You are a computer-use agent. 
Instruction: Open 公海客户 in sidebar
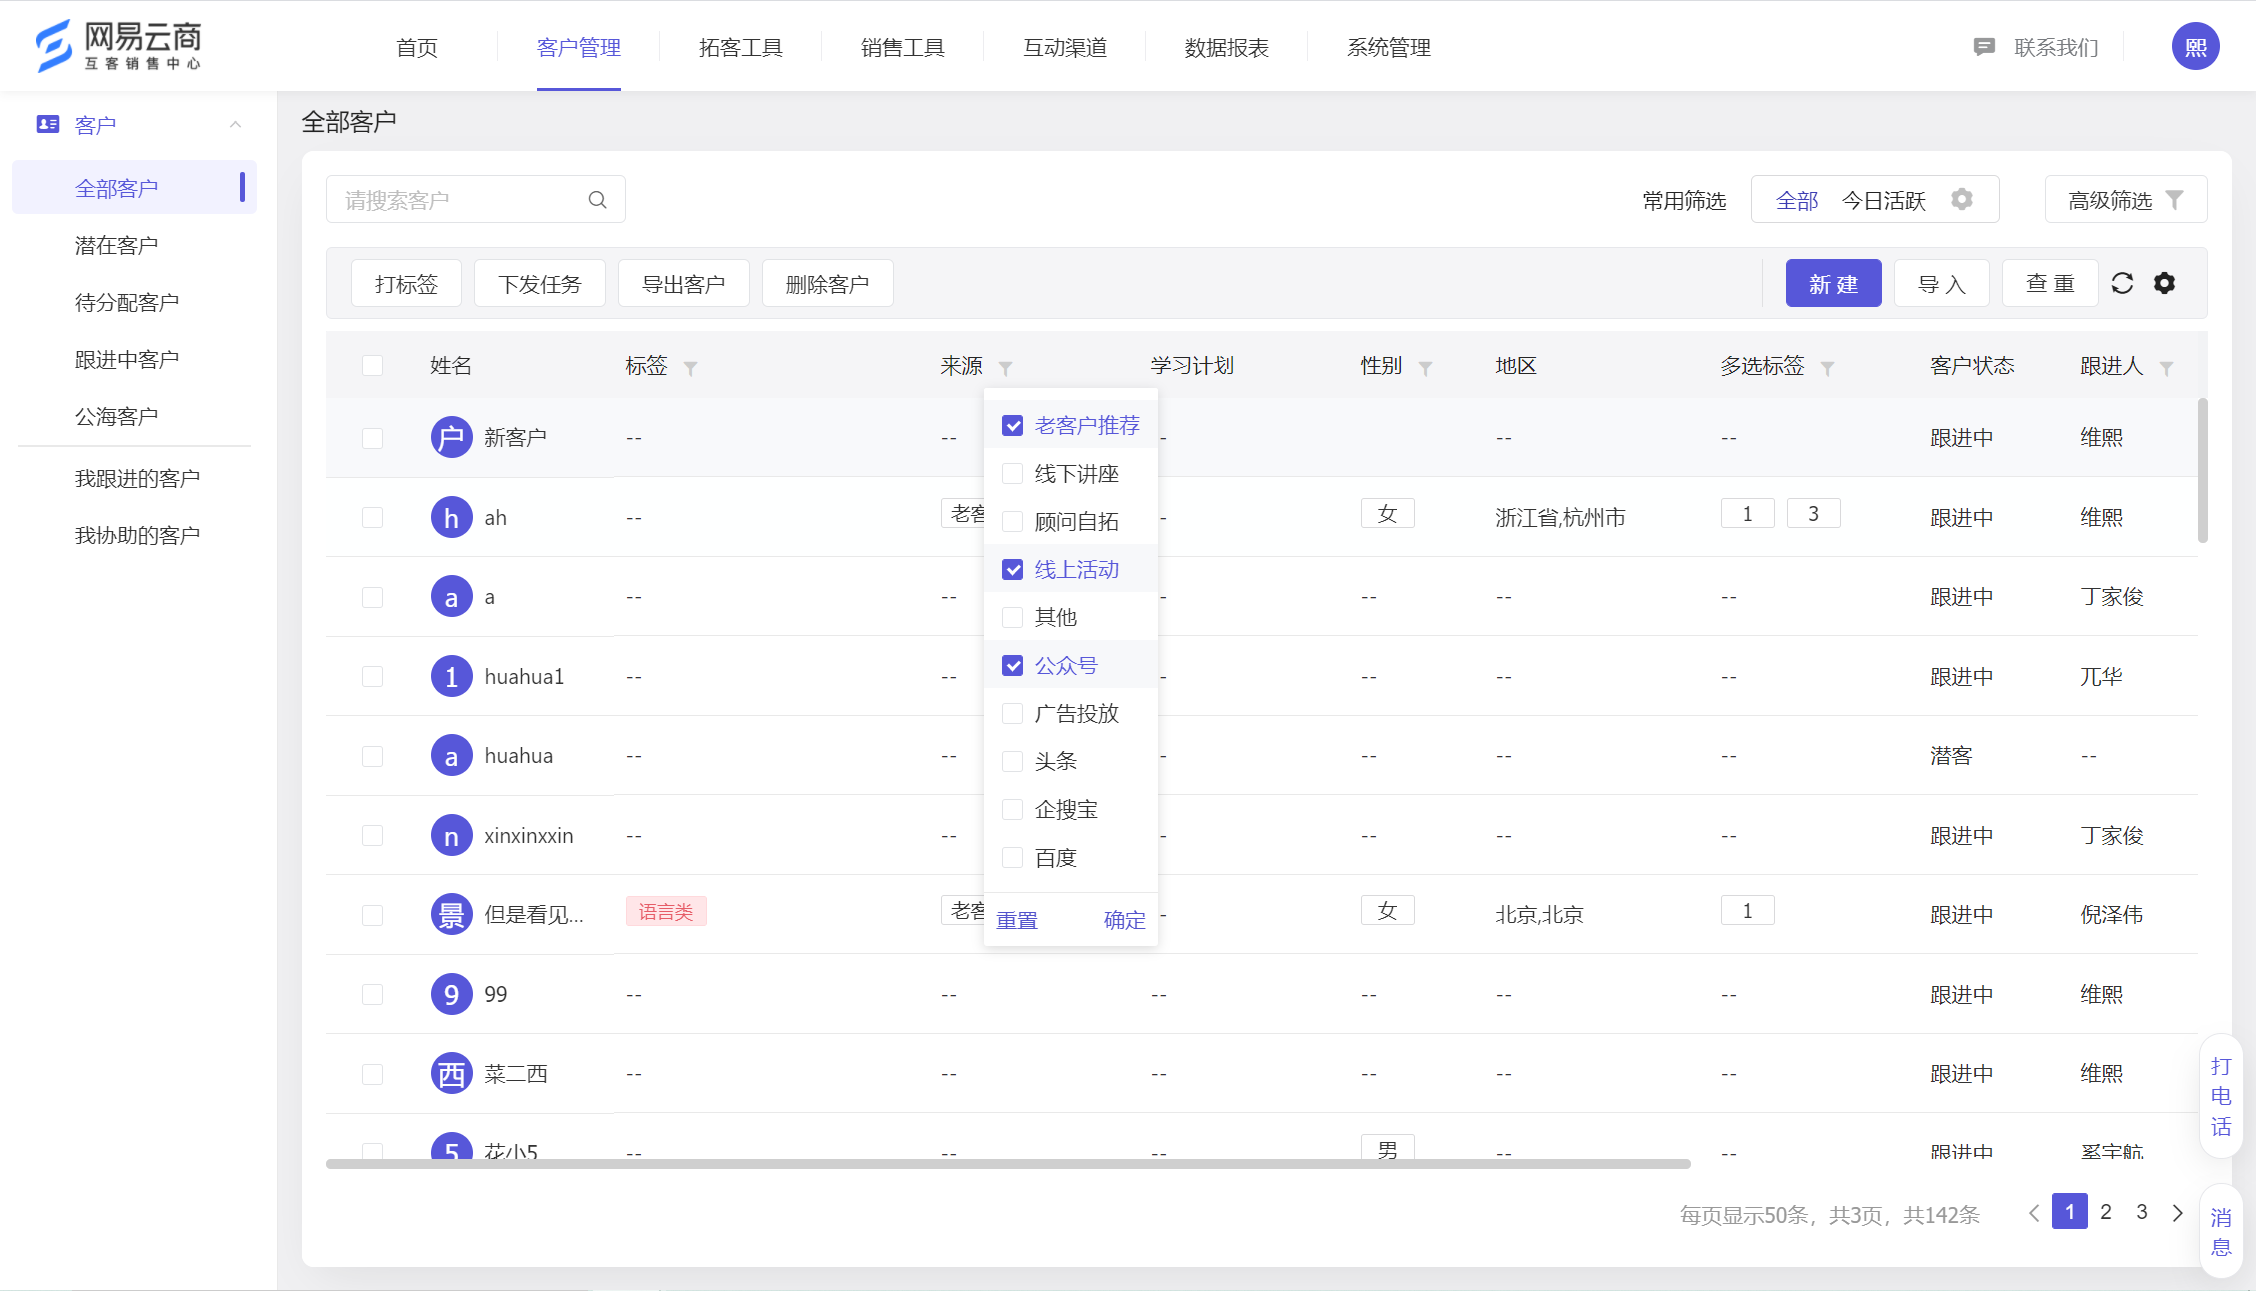pos(117,416)
